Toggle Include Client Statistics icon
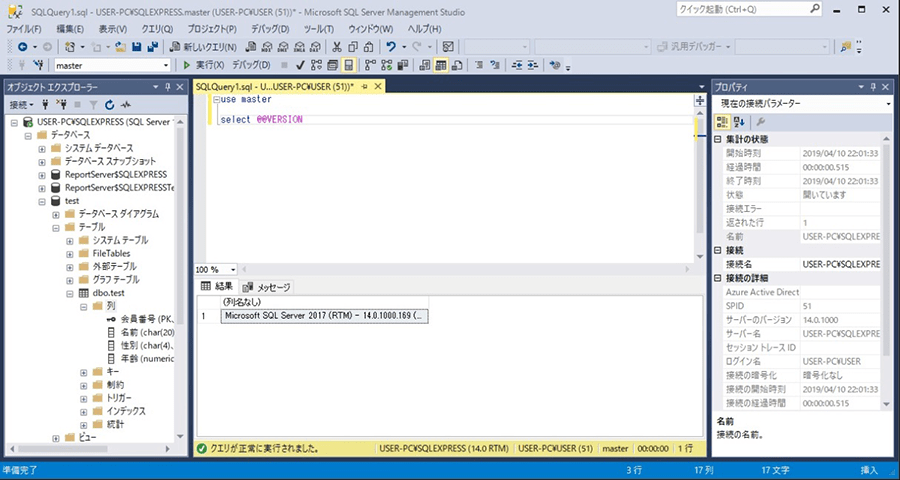Screen dimensions: 900x480 402,65
